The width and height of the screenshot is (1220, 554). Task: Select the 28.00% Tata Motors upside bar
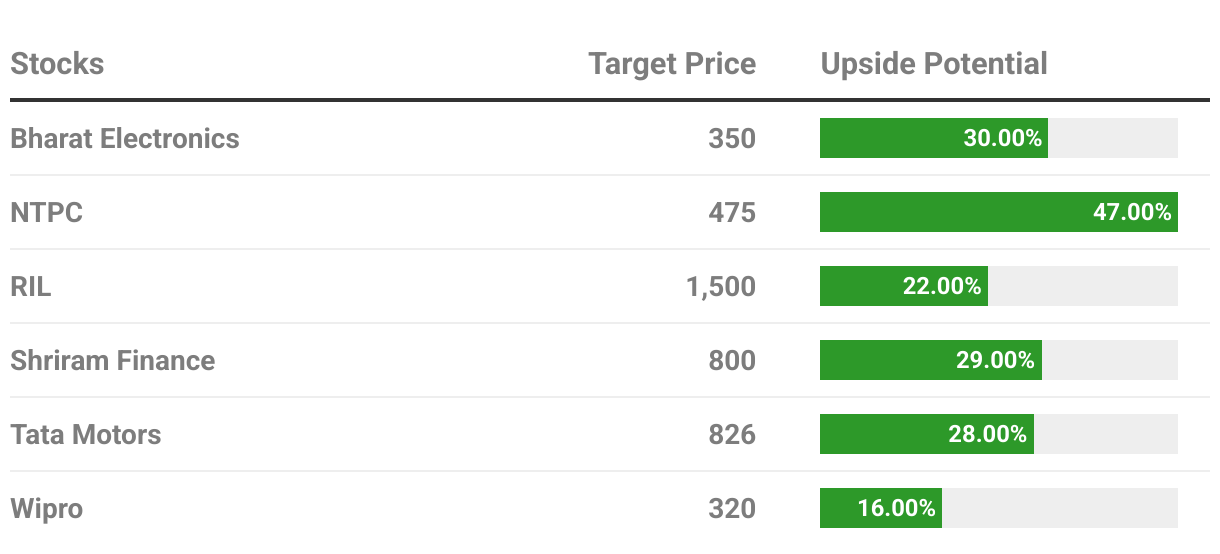click(926, 434)
